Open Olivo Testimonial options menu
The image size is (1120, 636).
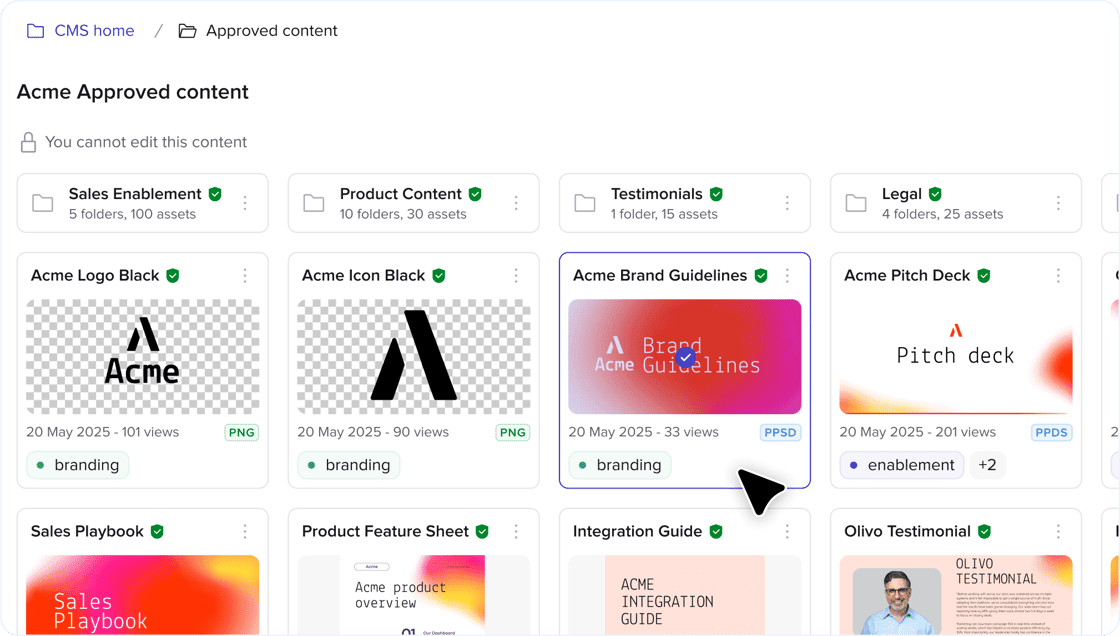pyautogui.click(x=1059, y=531)
